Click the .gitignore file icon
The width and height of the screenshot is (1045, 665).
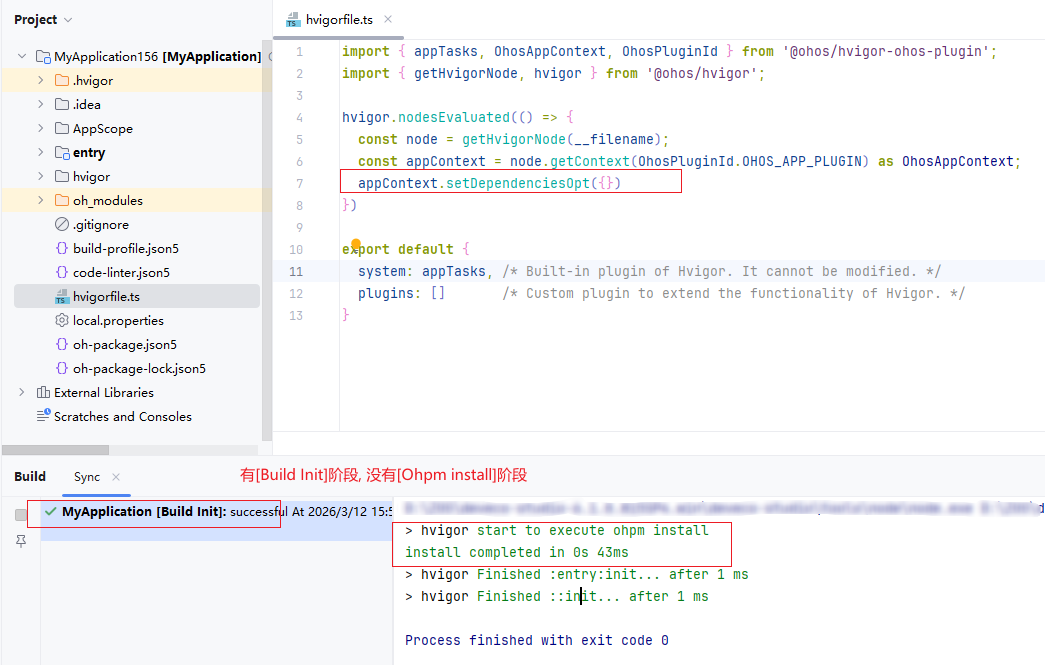coord(62,225)
